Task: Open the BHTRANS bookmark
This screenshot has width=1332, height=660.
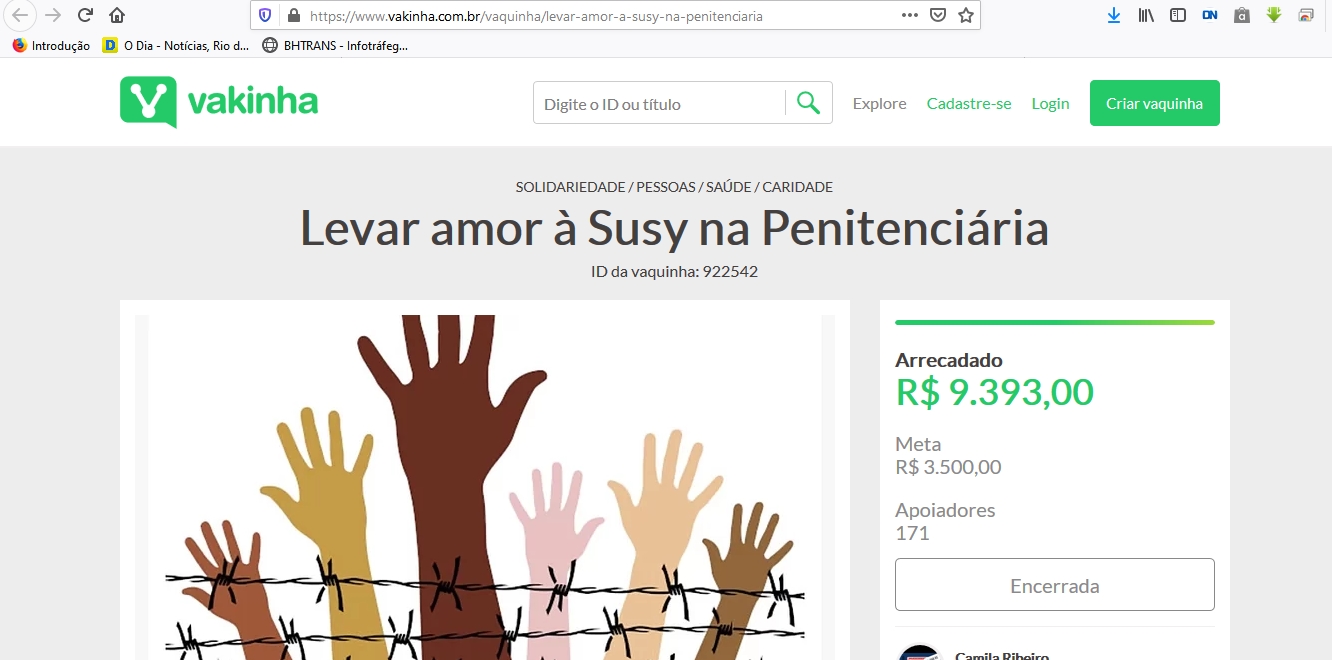Action: 335,45
